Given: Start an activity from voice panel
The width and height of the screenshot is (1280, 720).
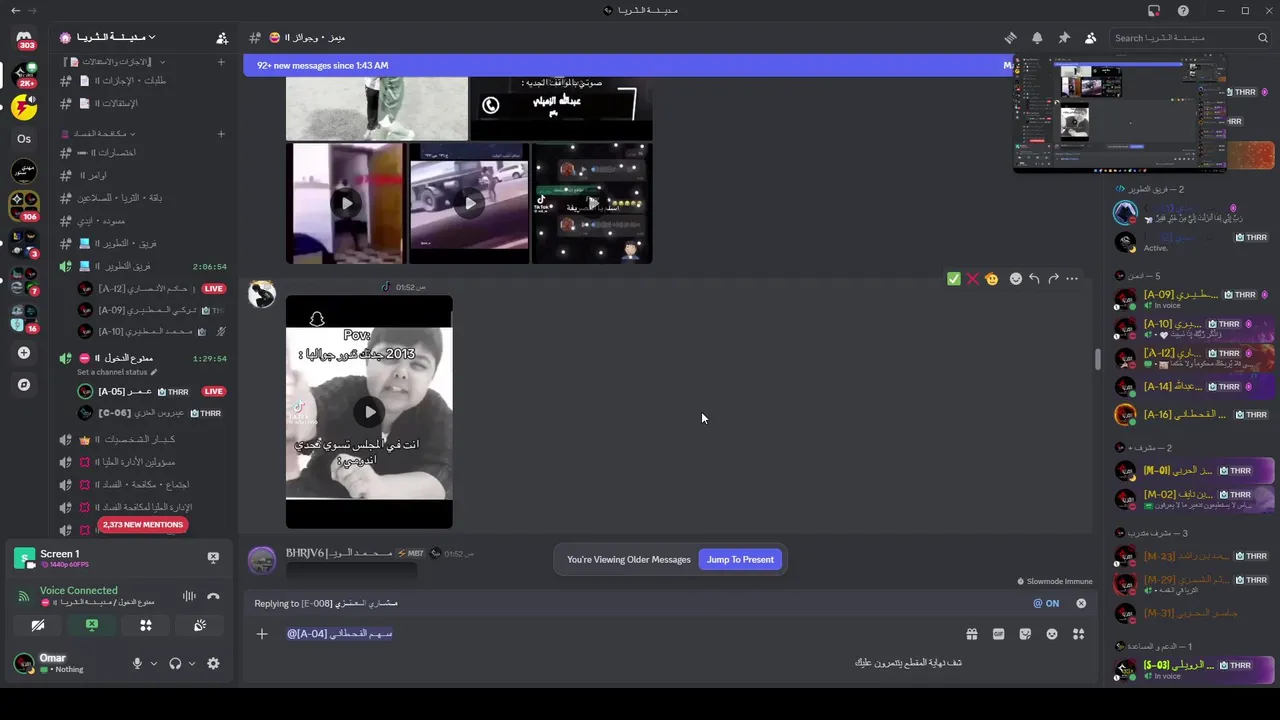Looking at the screenshot, I should [146, 626].
